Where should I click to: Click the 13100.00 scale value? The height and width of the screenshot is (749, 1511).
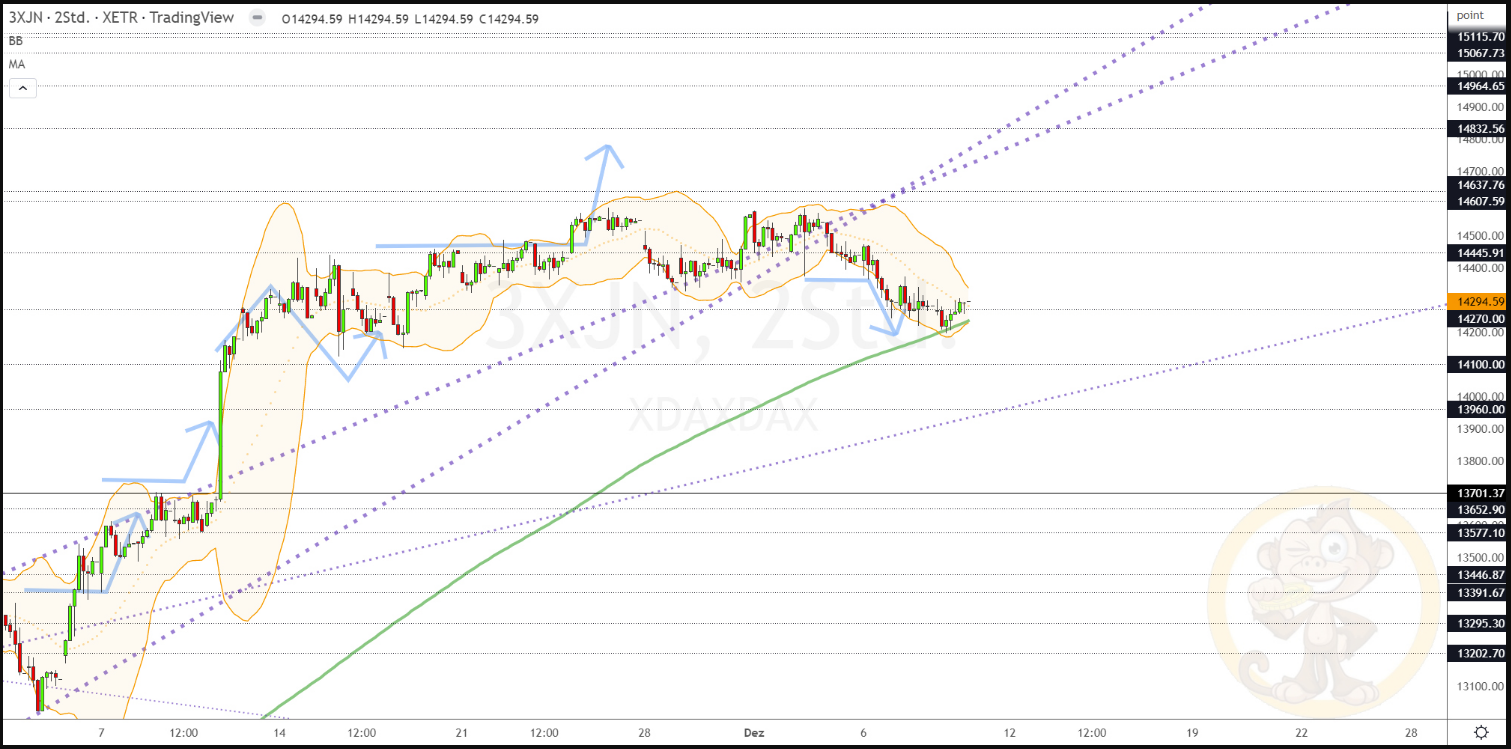point(1481,686)
